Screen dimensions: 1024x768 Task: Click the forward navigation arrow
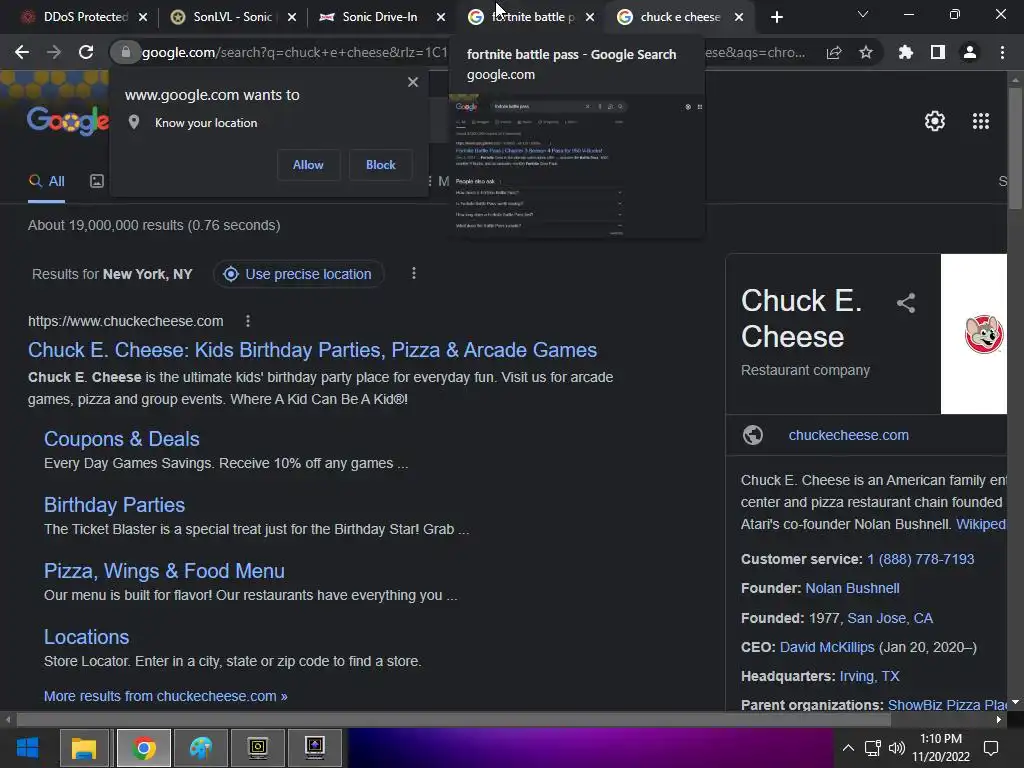(x=54, y=52)
